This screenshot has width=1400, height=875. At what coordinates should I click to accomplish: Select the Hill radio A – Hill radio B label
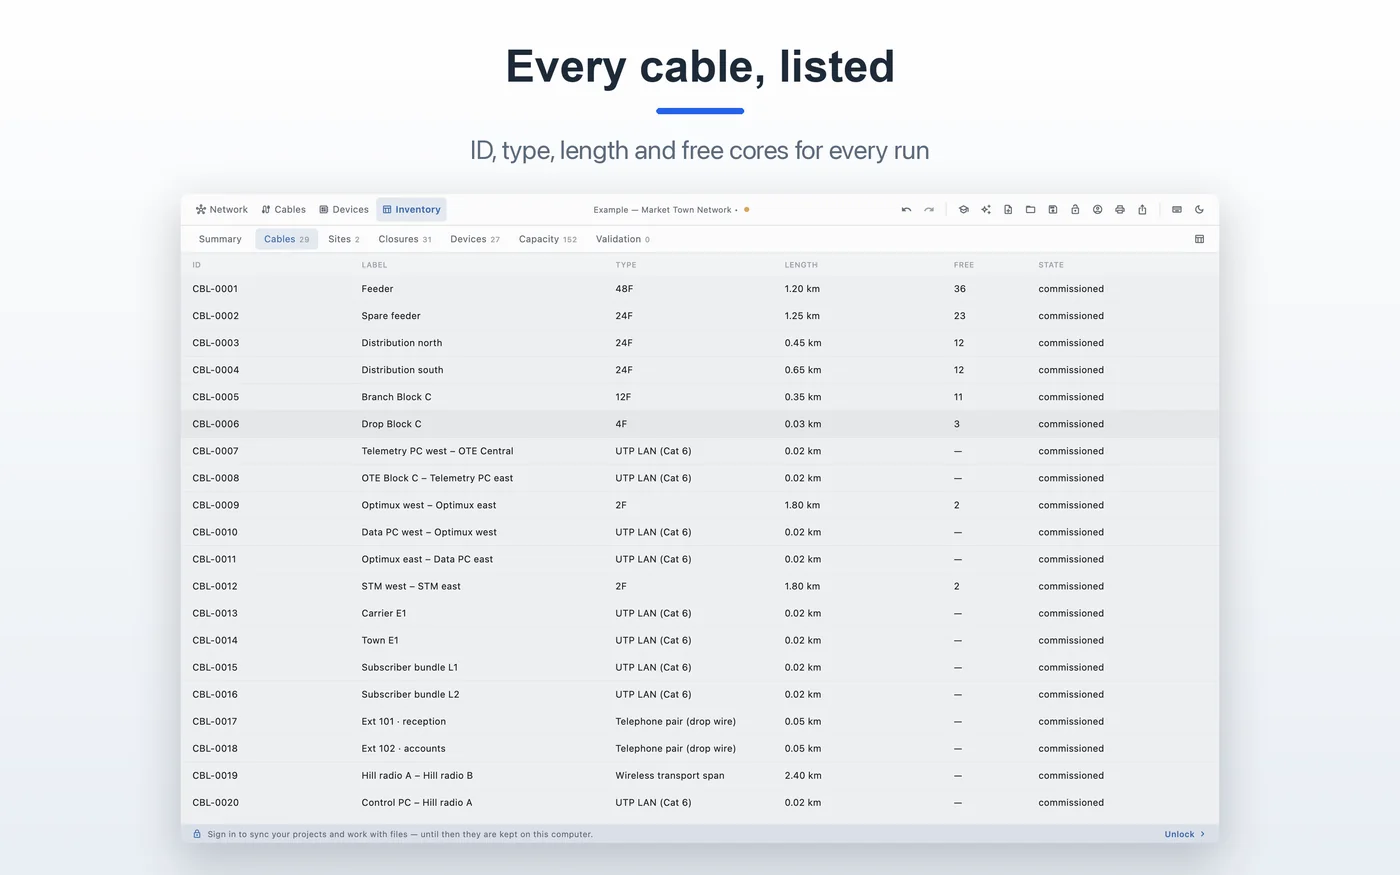tap(417, 776)
